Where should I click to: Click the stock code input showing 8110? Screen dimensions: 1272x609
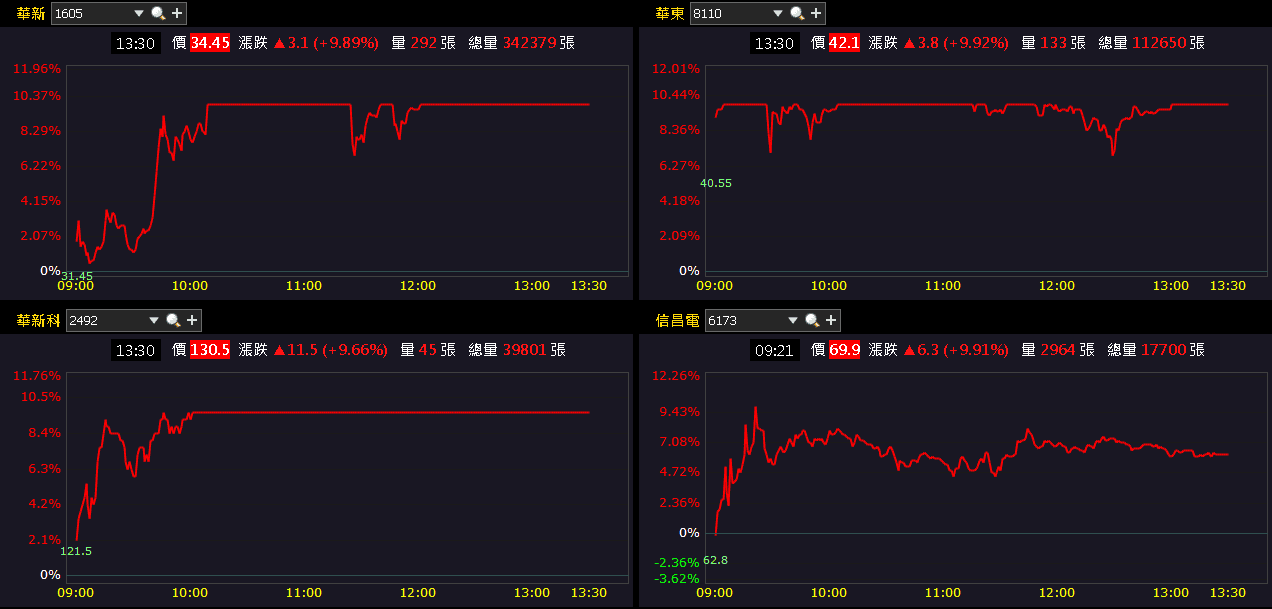(x=715, y=14)
